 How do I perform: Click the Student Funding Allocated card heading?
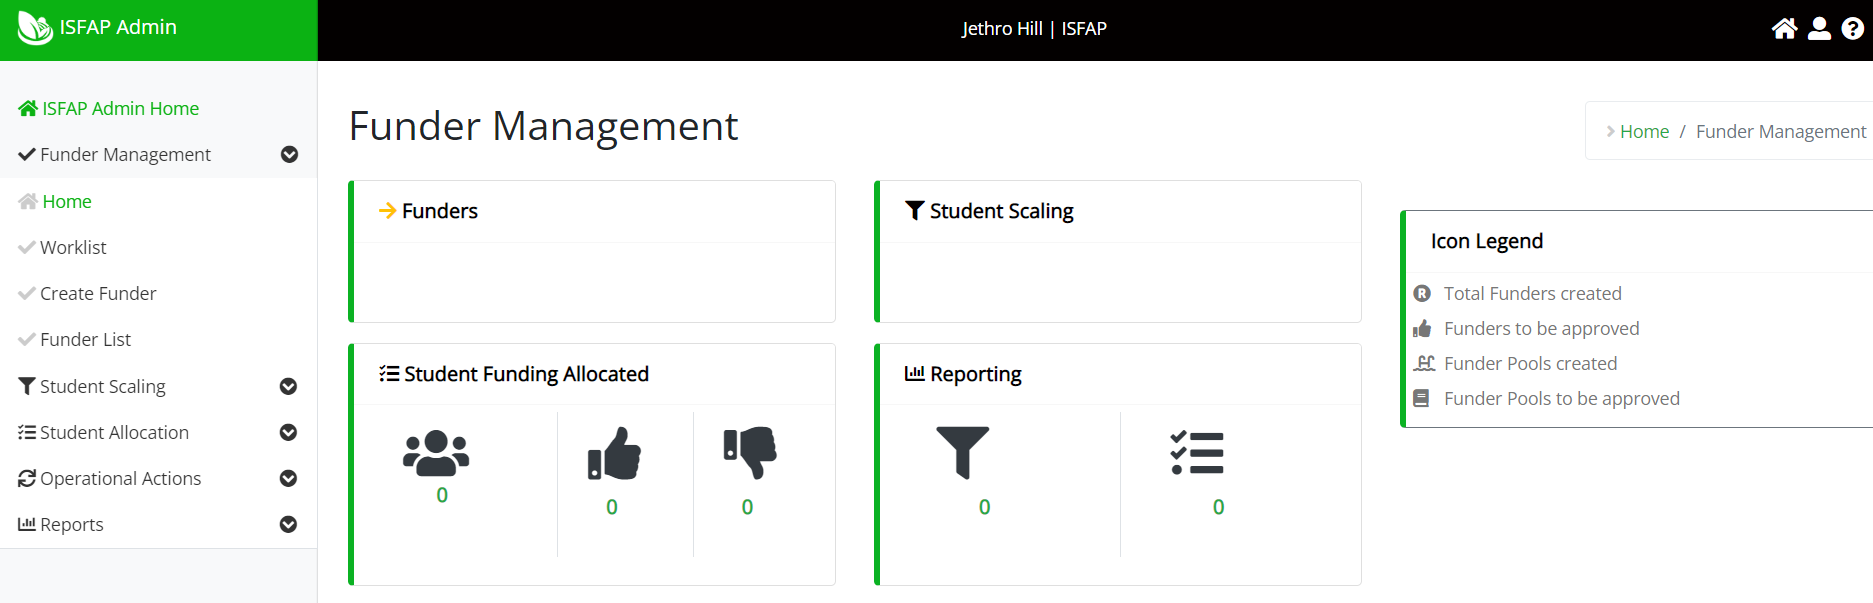point(526,374)
